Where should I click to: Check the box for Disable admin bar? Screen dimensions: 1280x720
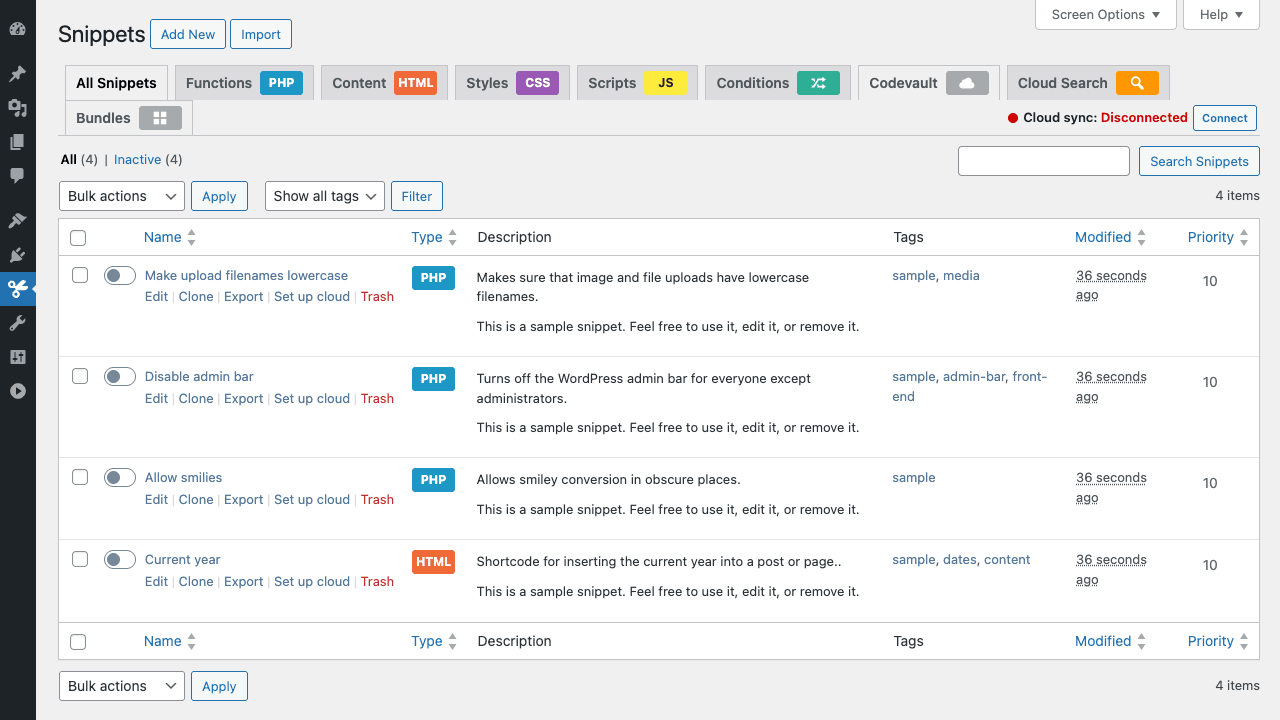[x=80, y=376]
